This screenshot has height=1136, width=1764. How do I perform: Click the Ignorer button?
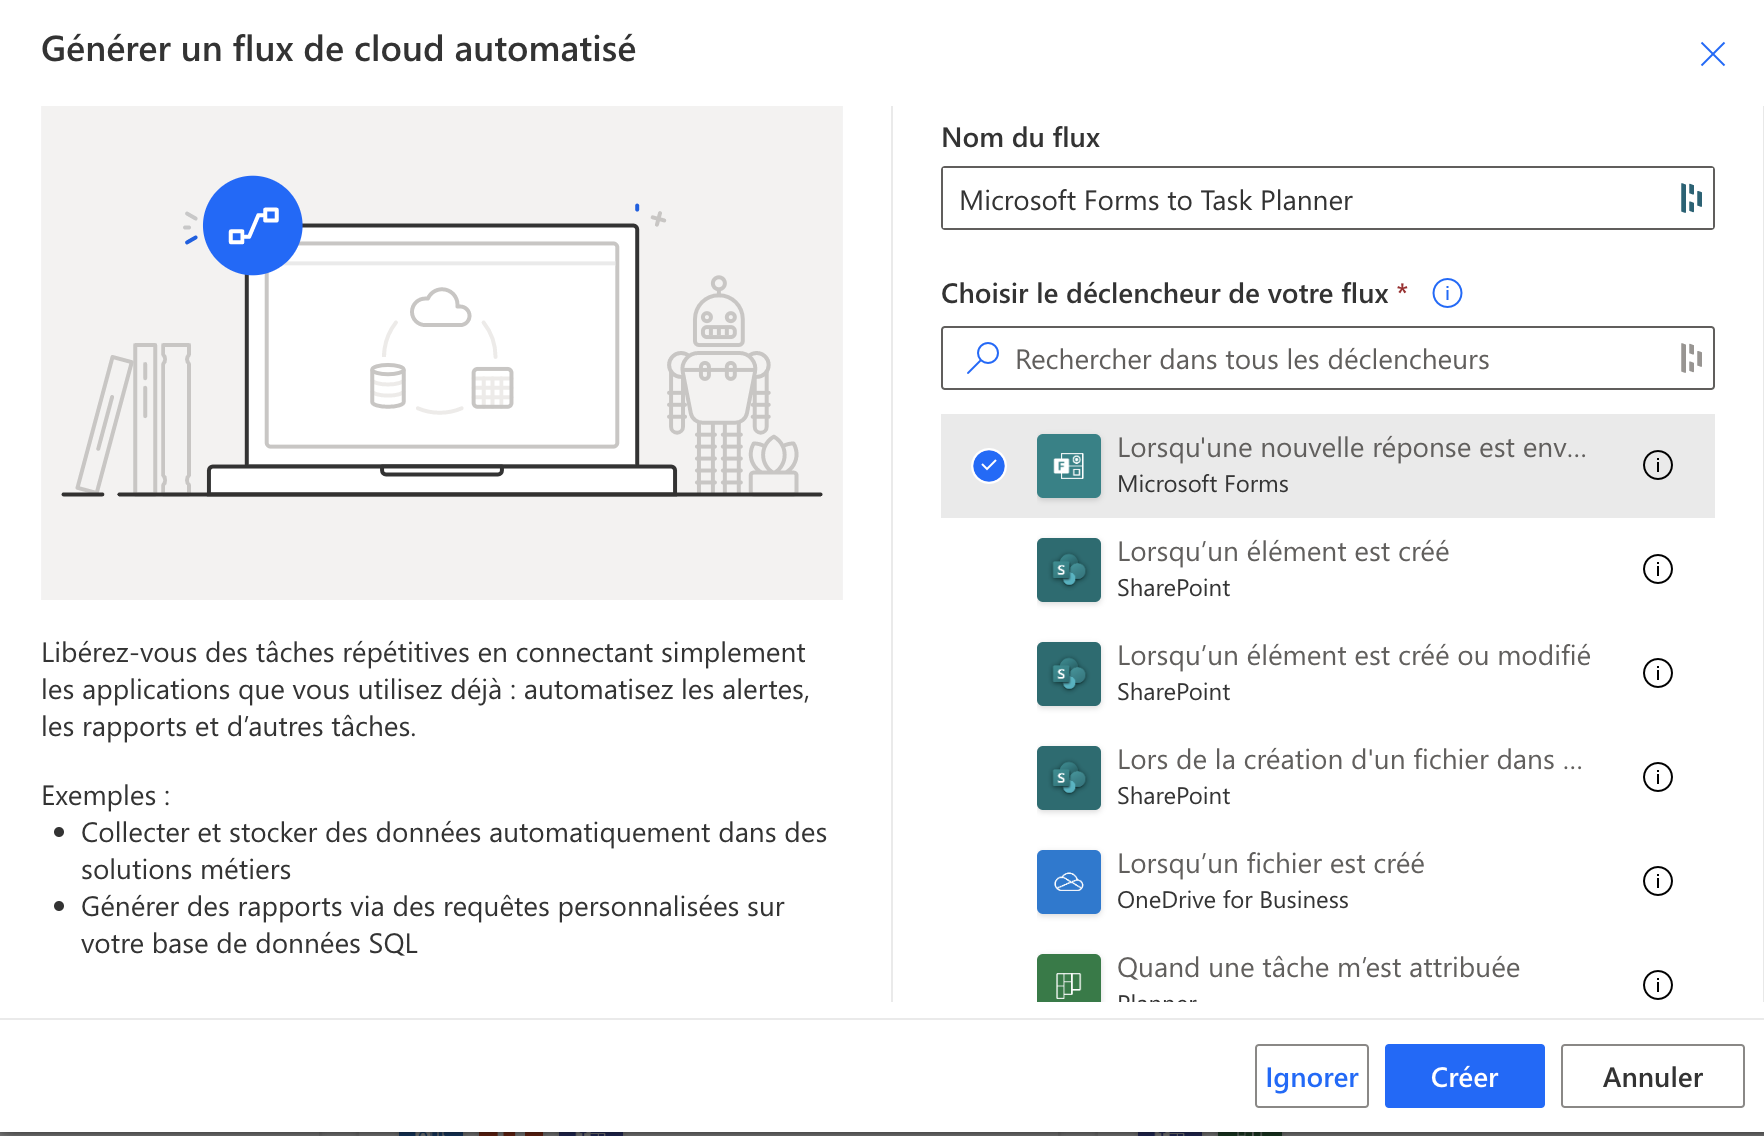(x=1311, y=1076)
